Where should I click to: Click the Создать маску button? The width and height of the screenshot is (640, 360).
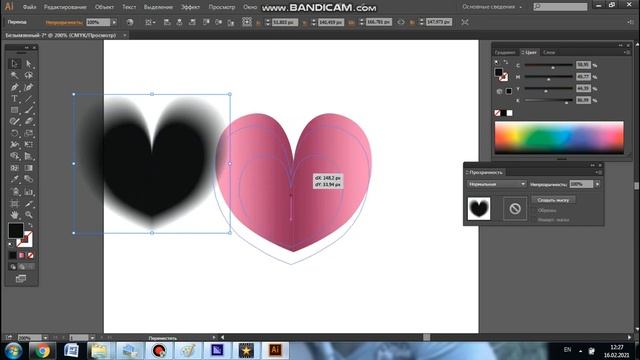coord(553,200)
